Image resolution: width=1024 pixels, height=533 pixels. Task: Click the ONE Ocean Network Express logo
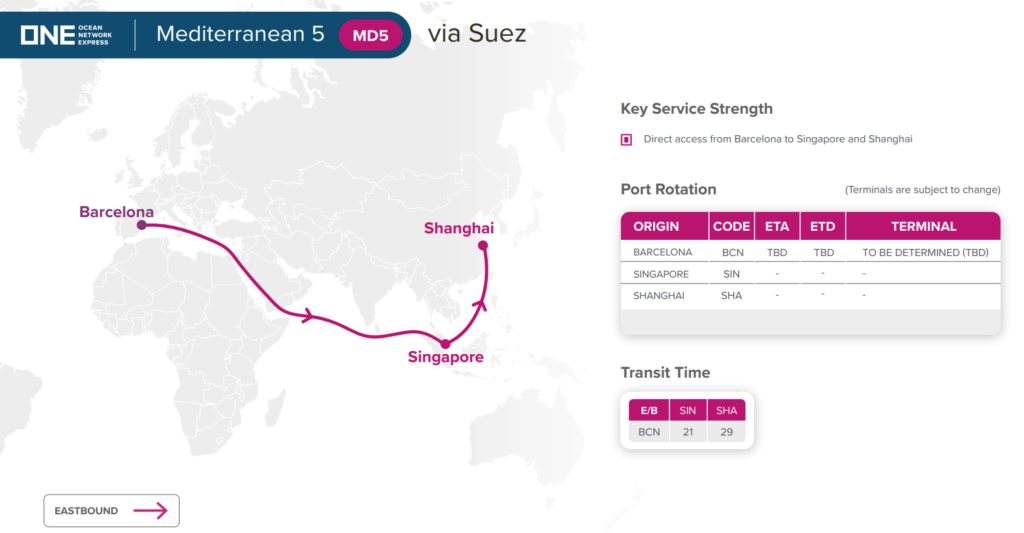68,34
